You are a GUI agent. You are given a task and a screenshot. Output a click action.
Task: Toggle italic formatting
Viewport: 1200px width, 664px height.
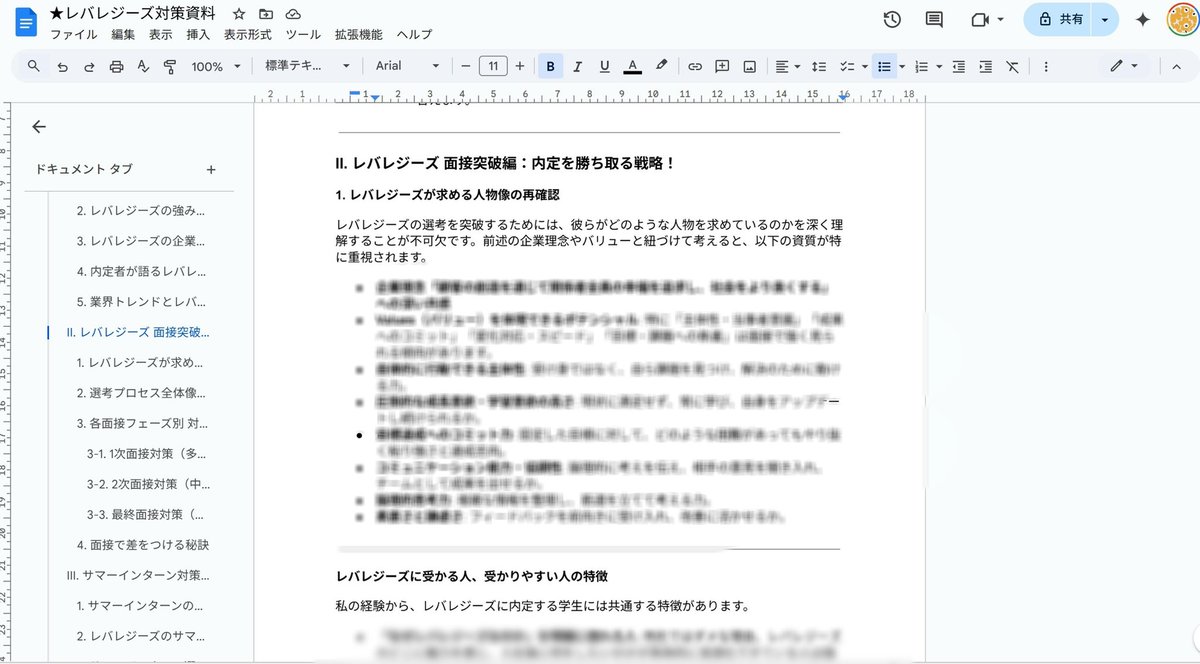(578, 66)
